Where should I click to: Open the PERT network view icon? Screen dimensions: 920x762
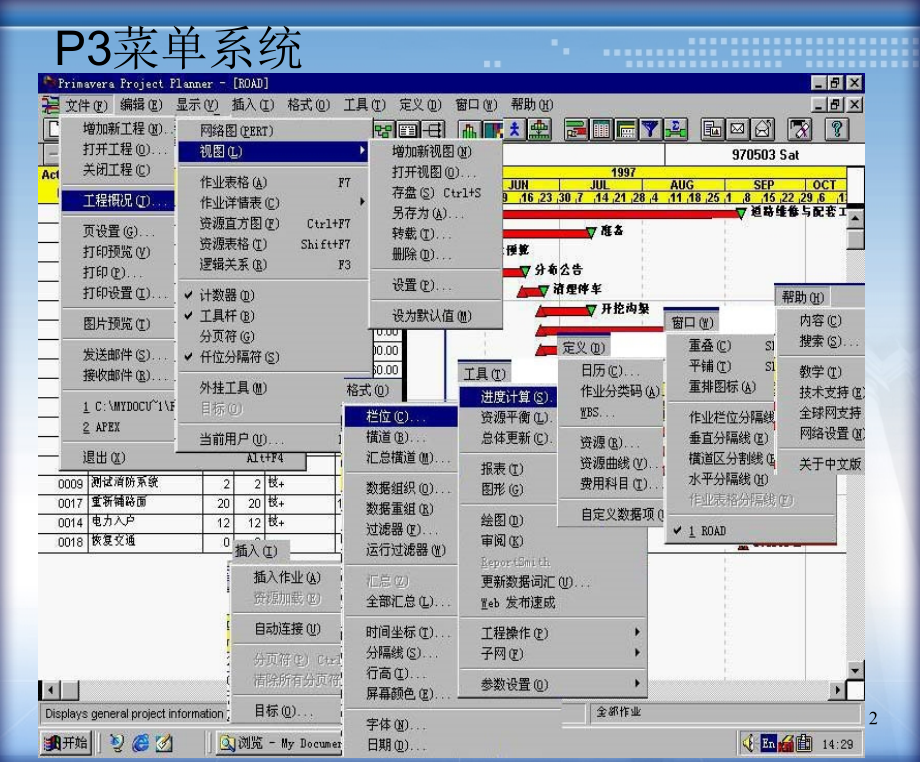click(x=385, y=128)
